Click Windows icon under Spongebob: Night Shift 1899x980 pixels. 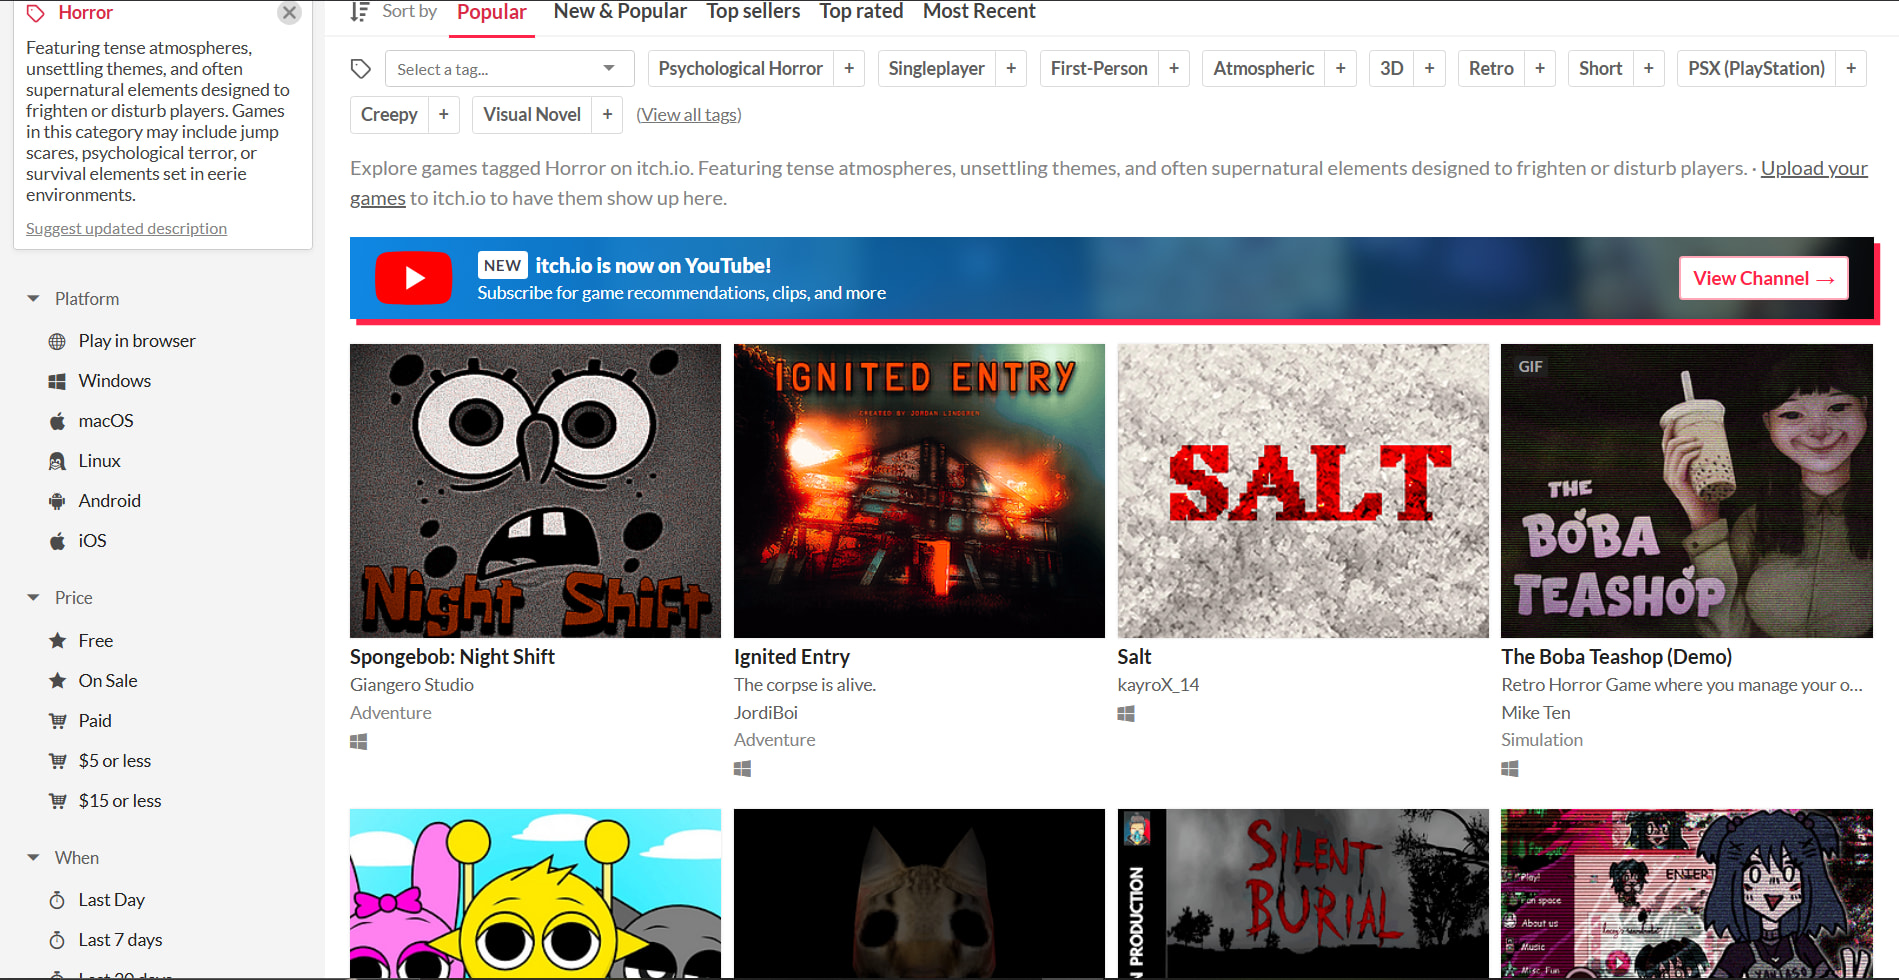(x=359, y=741)
